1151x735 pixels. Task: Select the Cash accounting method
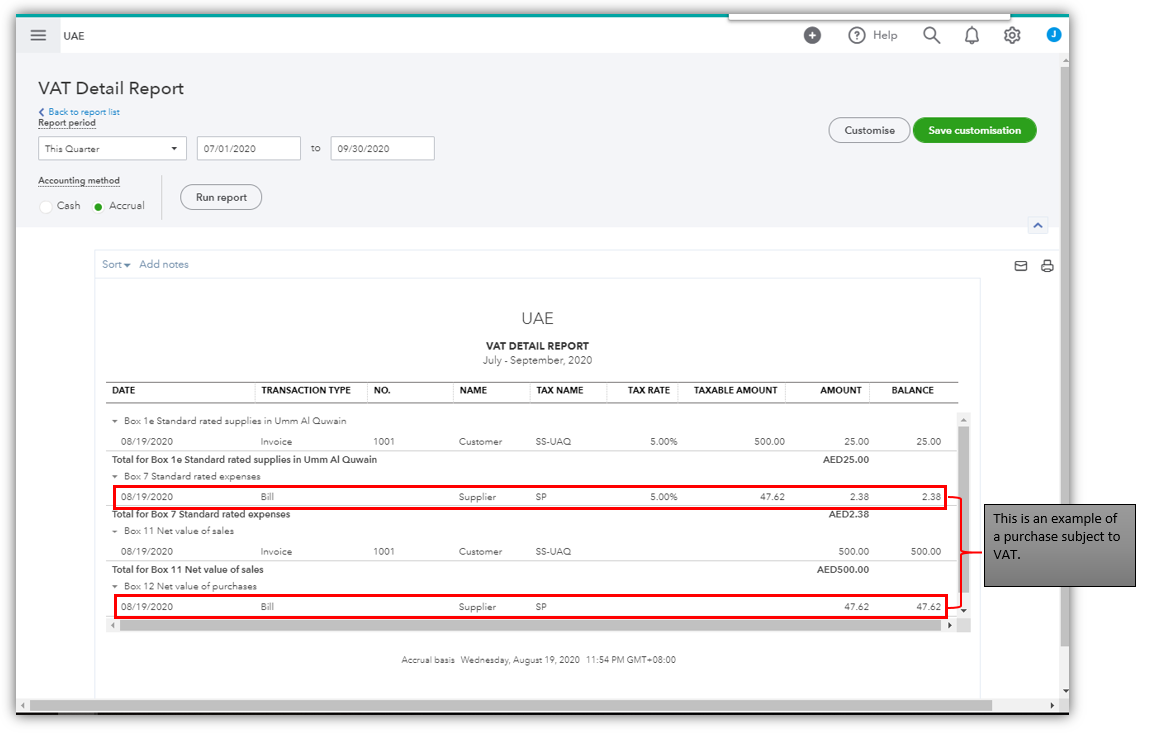click(46, 206)
